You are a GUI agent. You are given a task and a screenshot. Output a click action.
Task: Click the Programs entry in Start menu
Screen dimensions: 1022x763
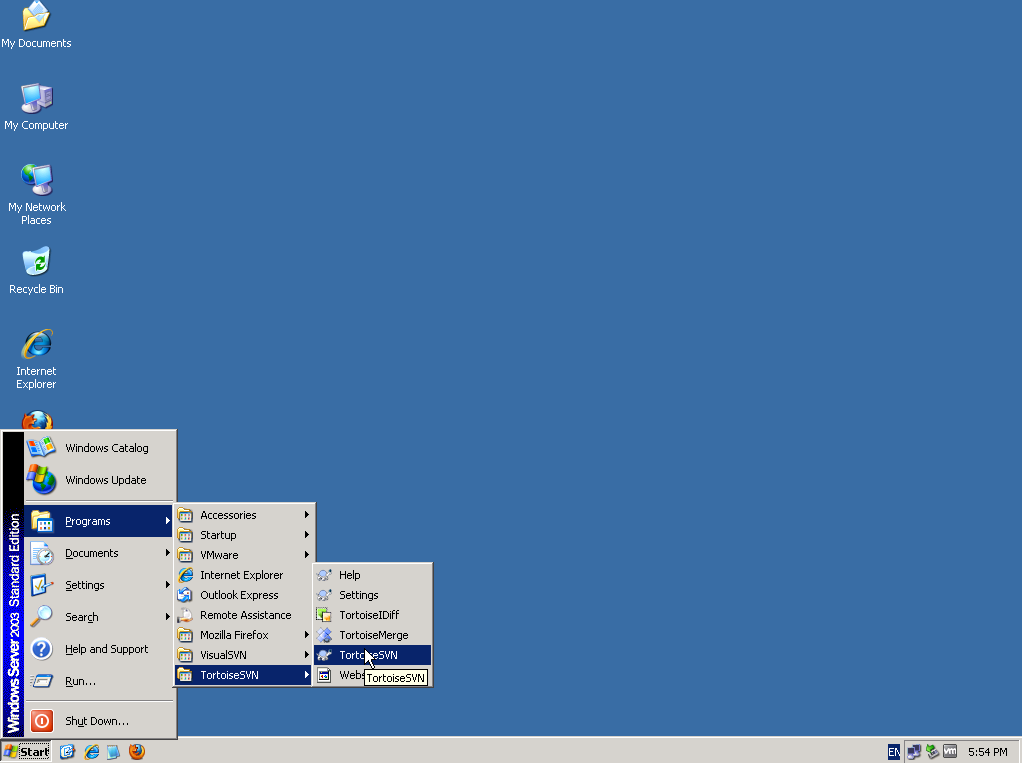coord(98,521)
